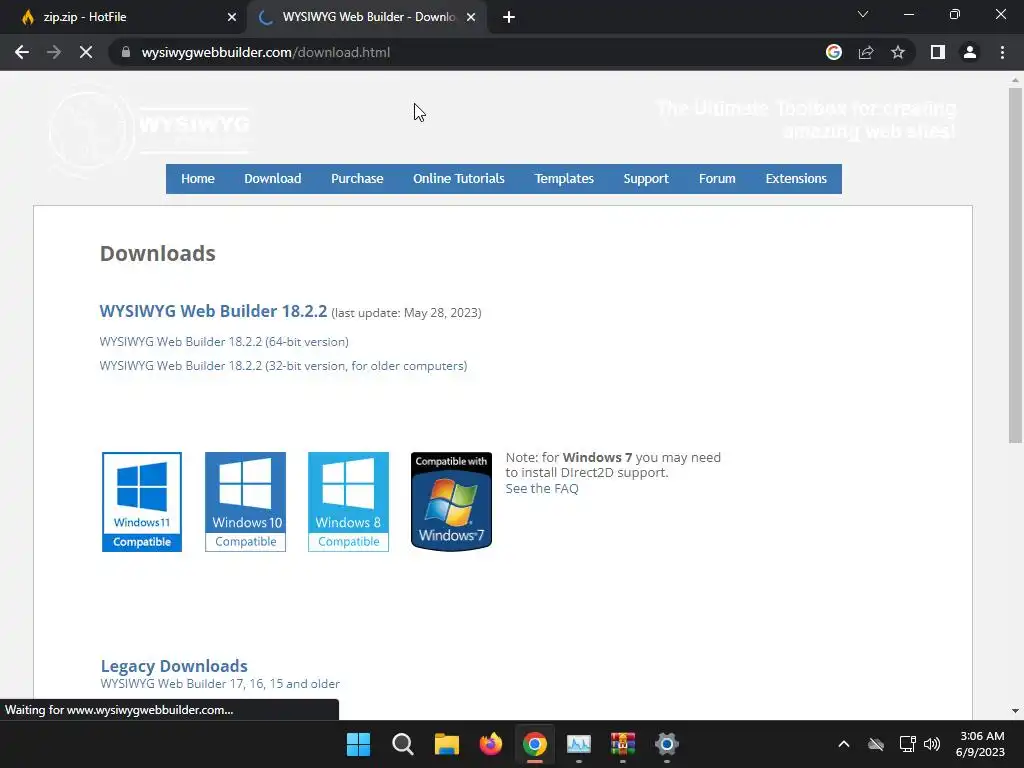Screen dimensions: 1024x768
Task: Open the gear-shaped taskbar app
Action: pyautogui.click(x=667, y=744)
